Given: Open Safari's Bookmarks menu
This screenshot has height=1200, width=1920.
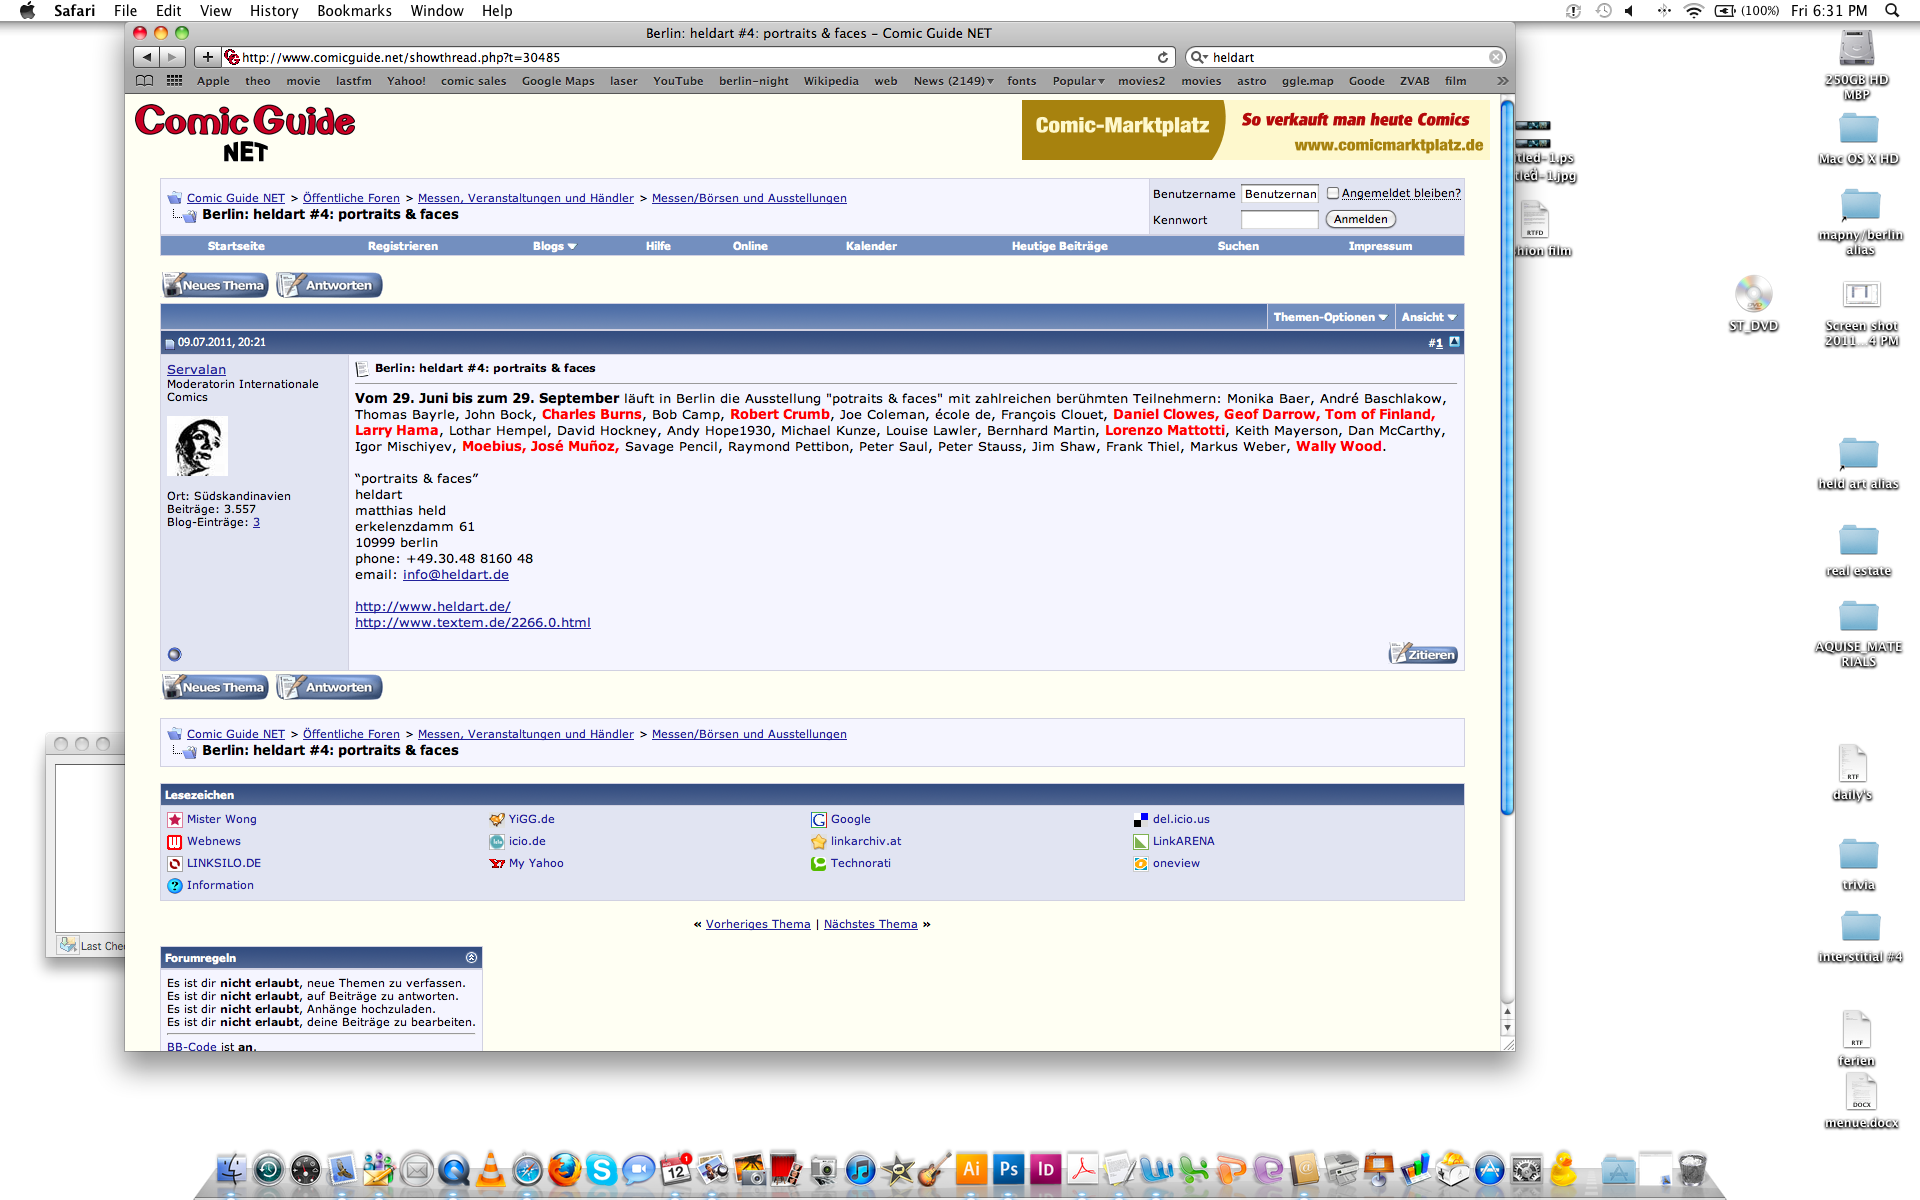Looking at the screenshot, I should [x=354, y=11].
